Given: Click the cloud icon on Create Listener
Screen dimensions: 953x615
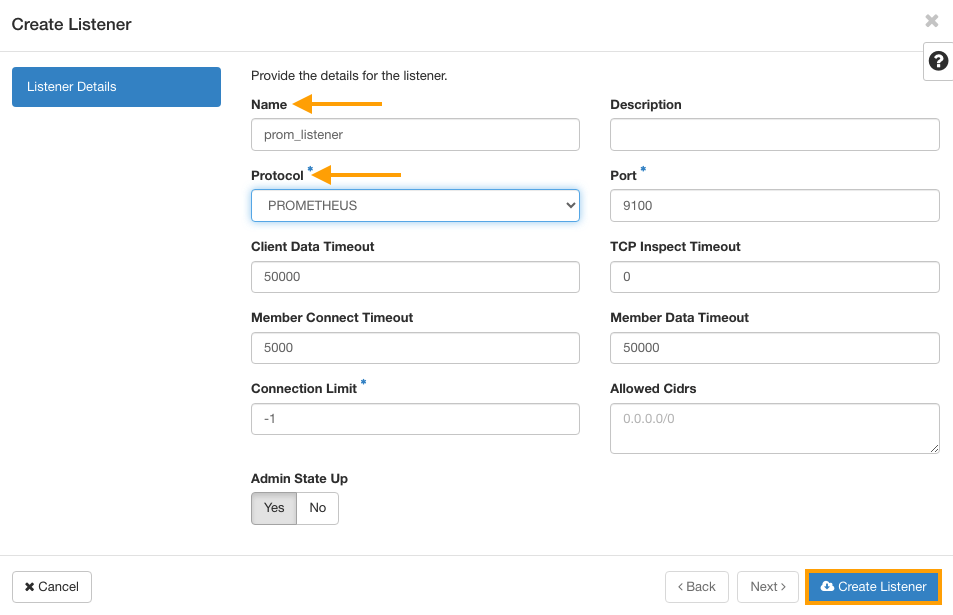Looking at the screenshot, I should coord(828,587).
